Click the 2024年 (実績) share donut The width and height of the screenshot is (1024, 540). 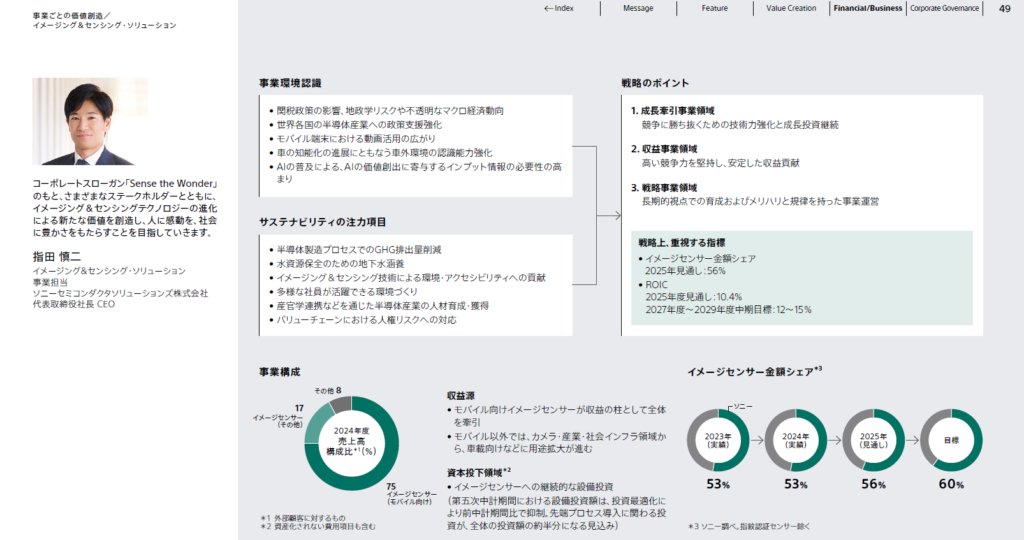pyautogui.click(x=796, y=441)
